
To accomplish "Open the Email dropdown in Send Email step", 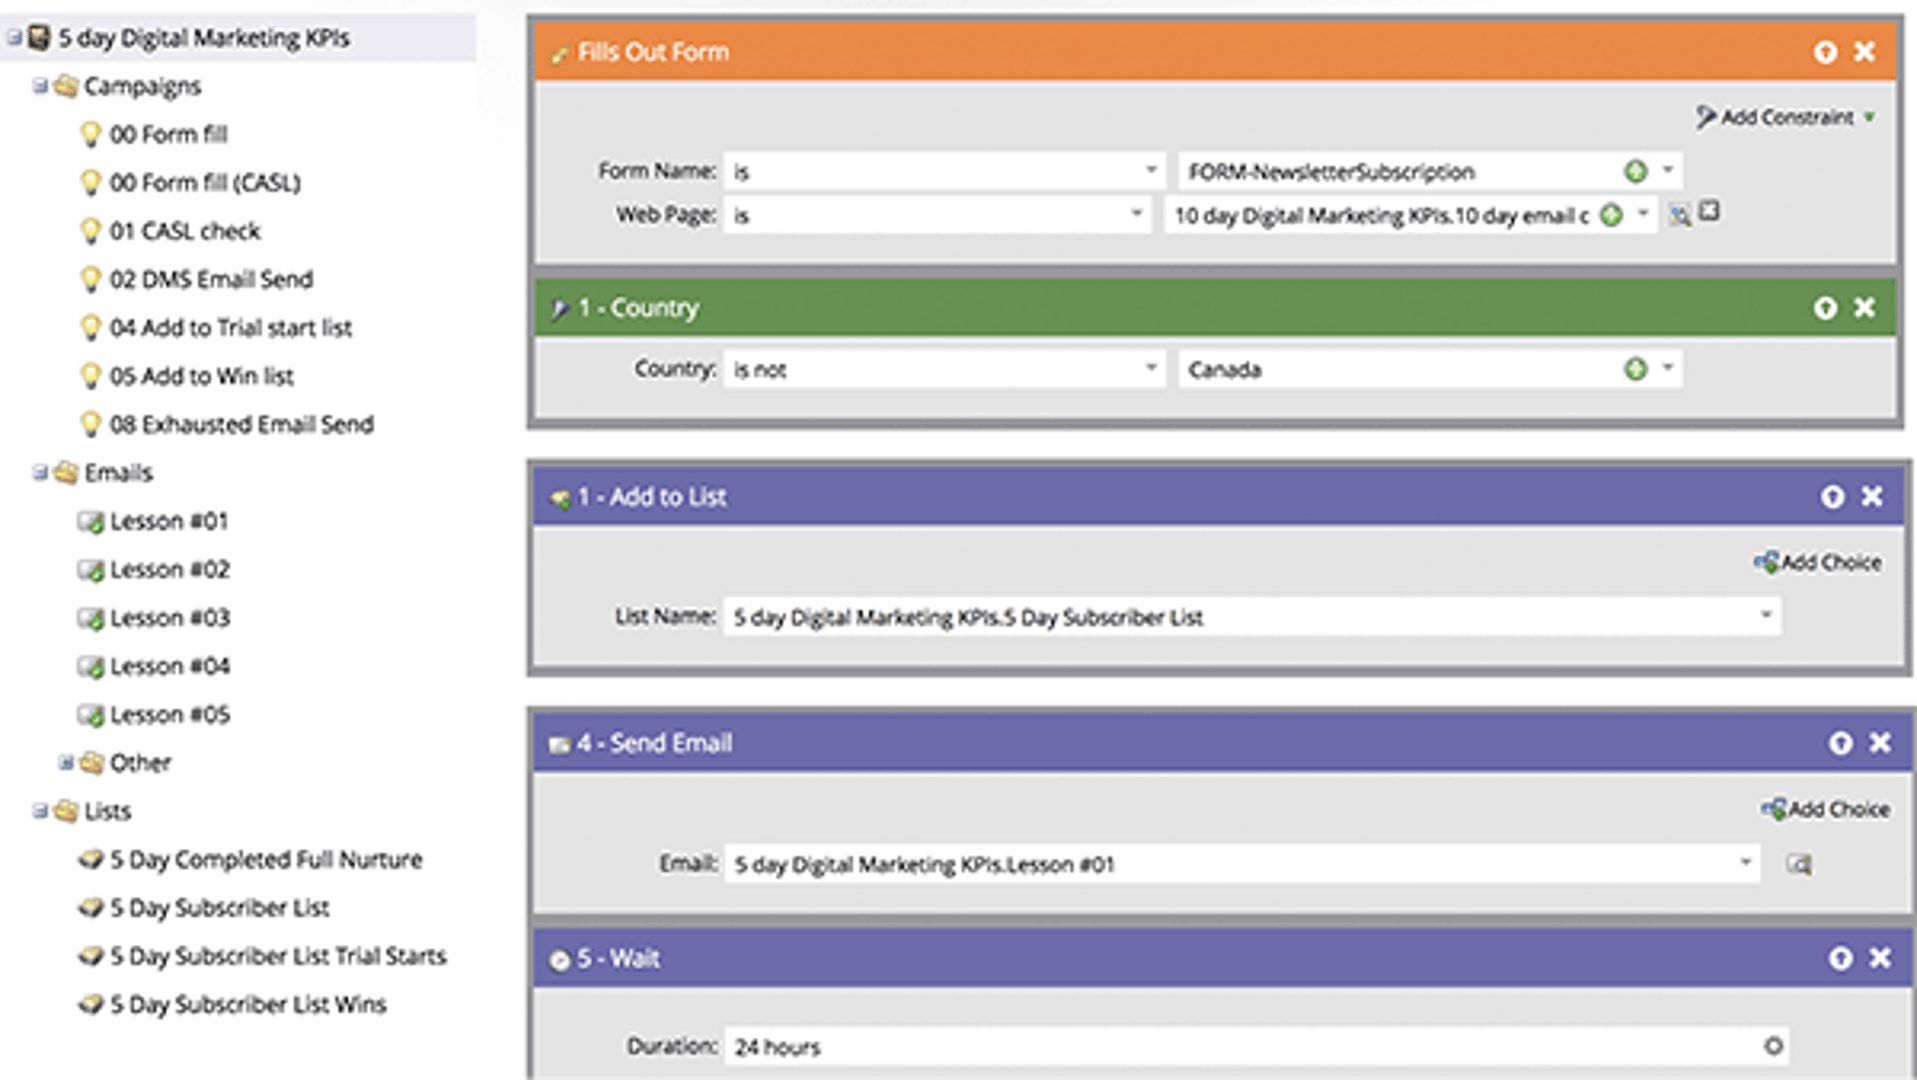I will [1747, 863].
